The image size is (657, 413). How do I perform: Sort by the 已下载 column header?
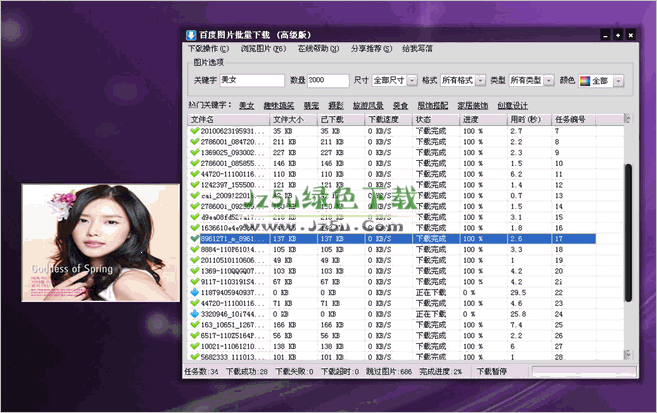341,120
